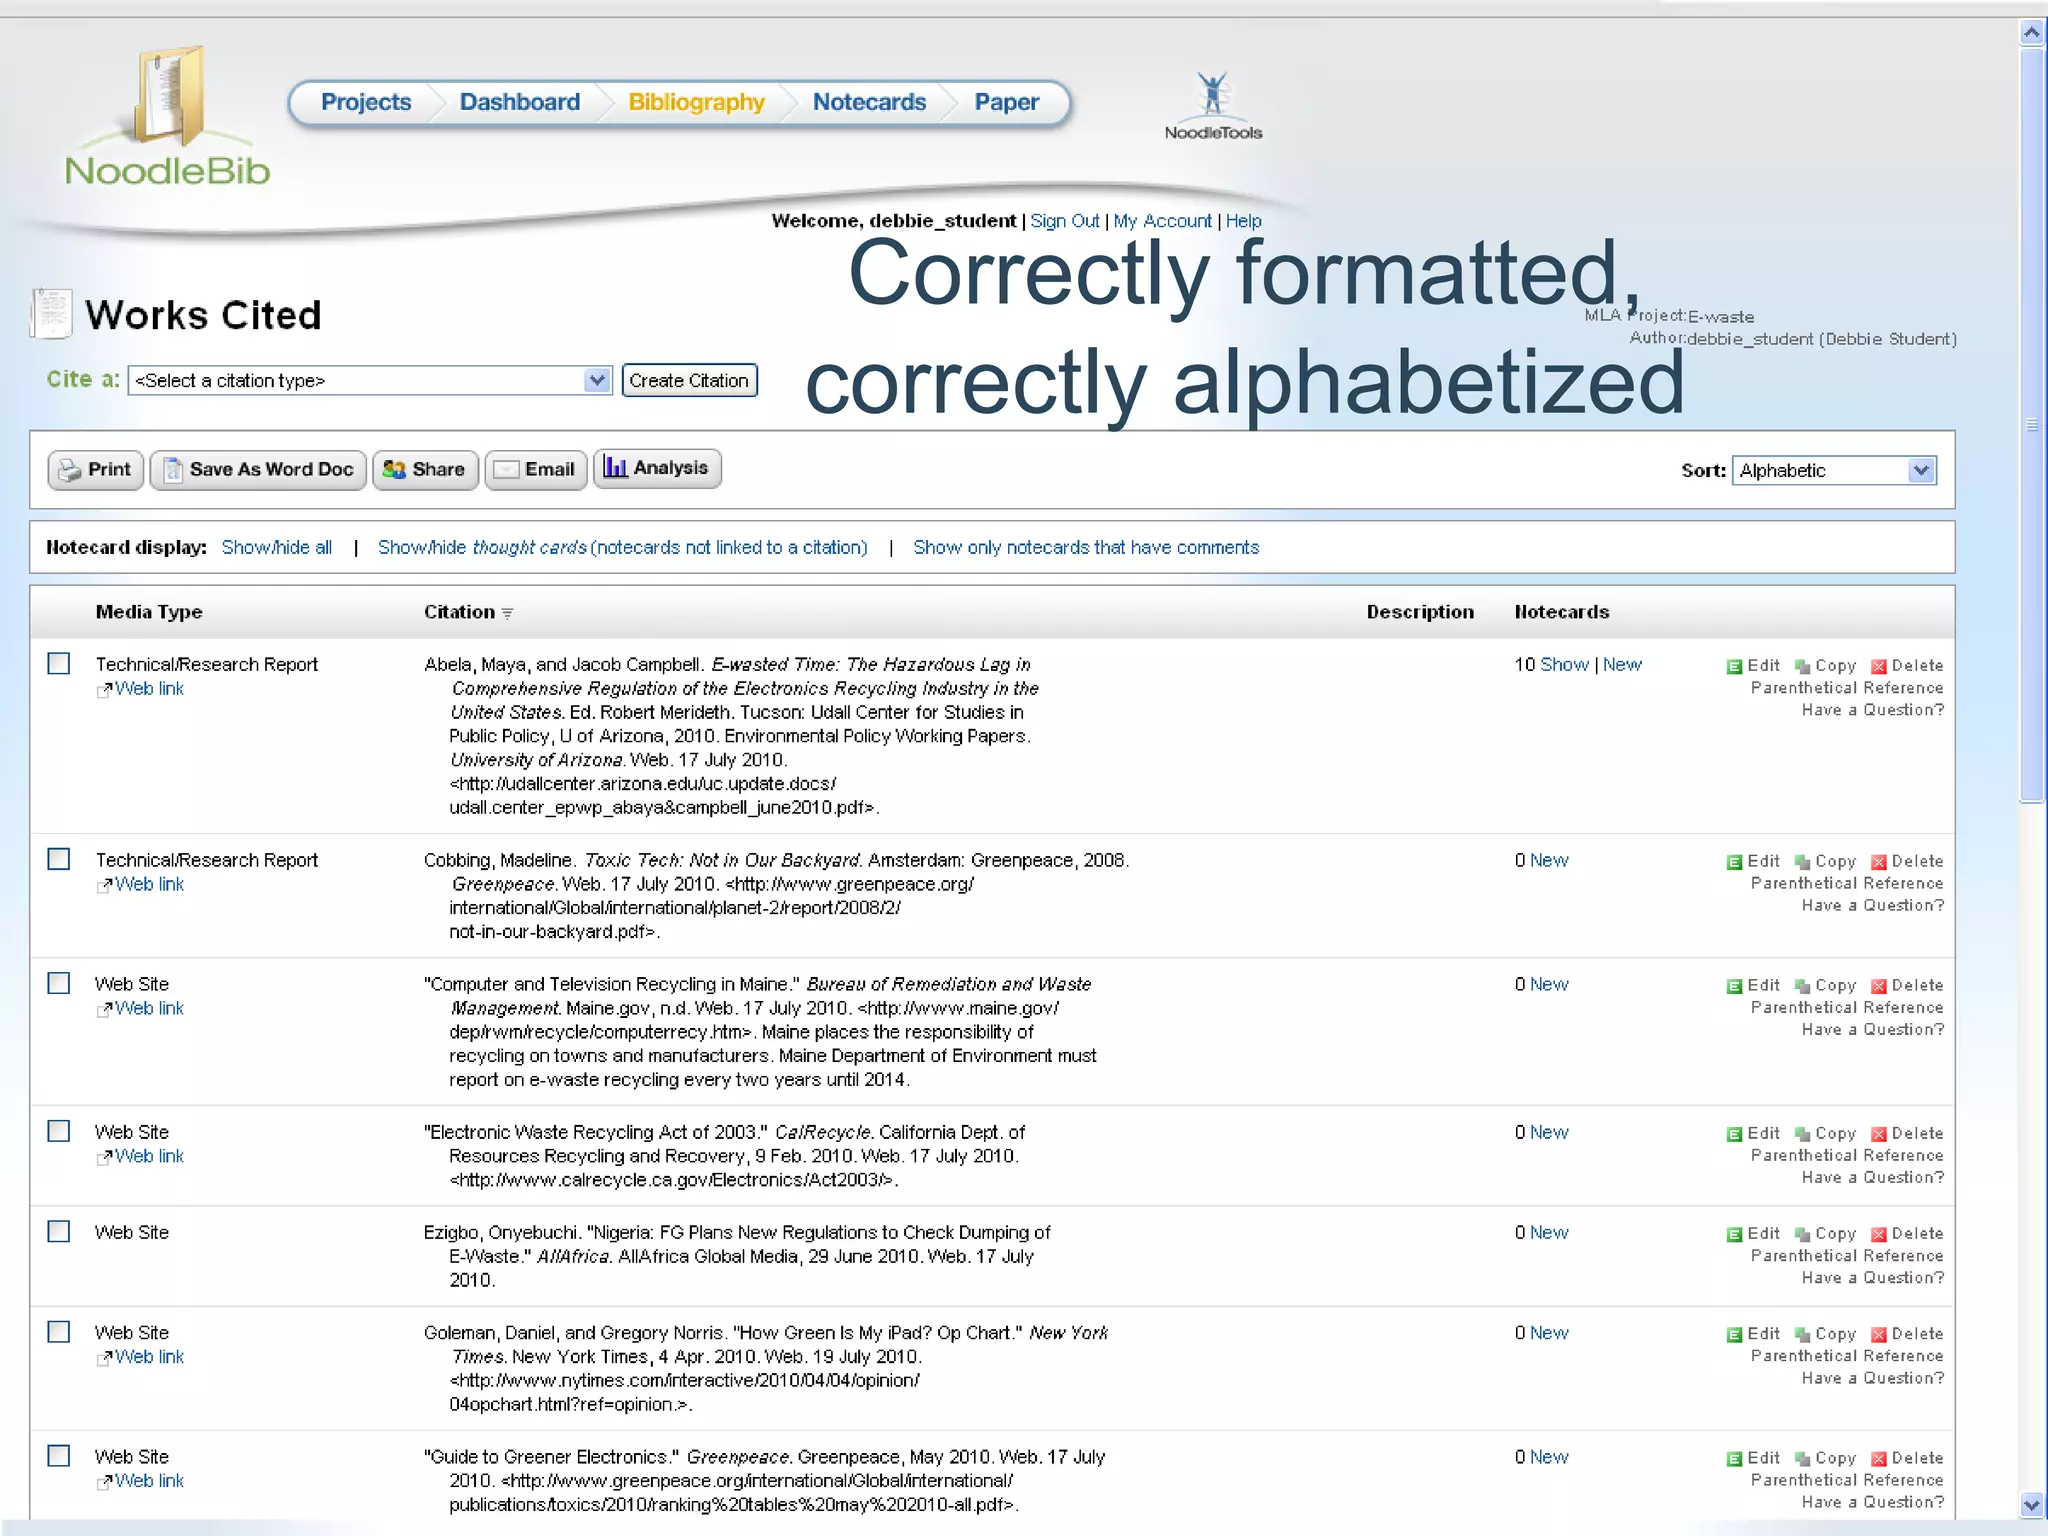Expand the Sort Alphabetic dropdown

pos(1920,470)
